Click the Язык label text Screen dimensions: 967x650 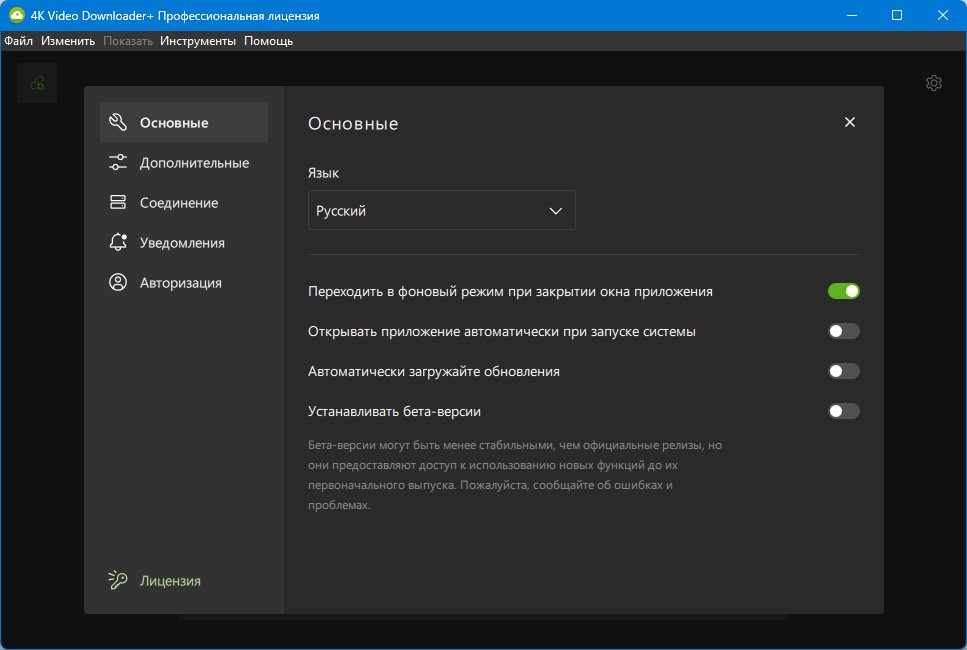[x=323, y=173]
